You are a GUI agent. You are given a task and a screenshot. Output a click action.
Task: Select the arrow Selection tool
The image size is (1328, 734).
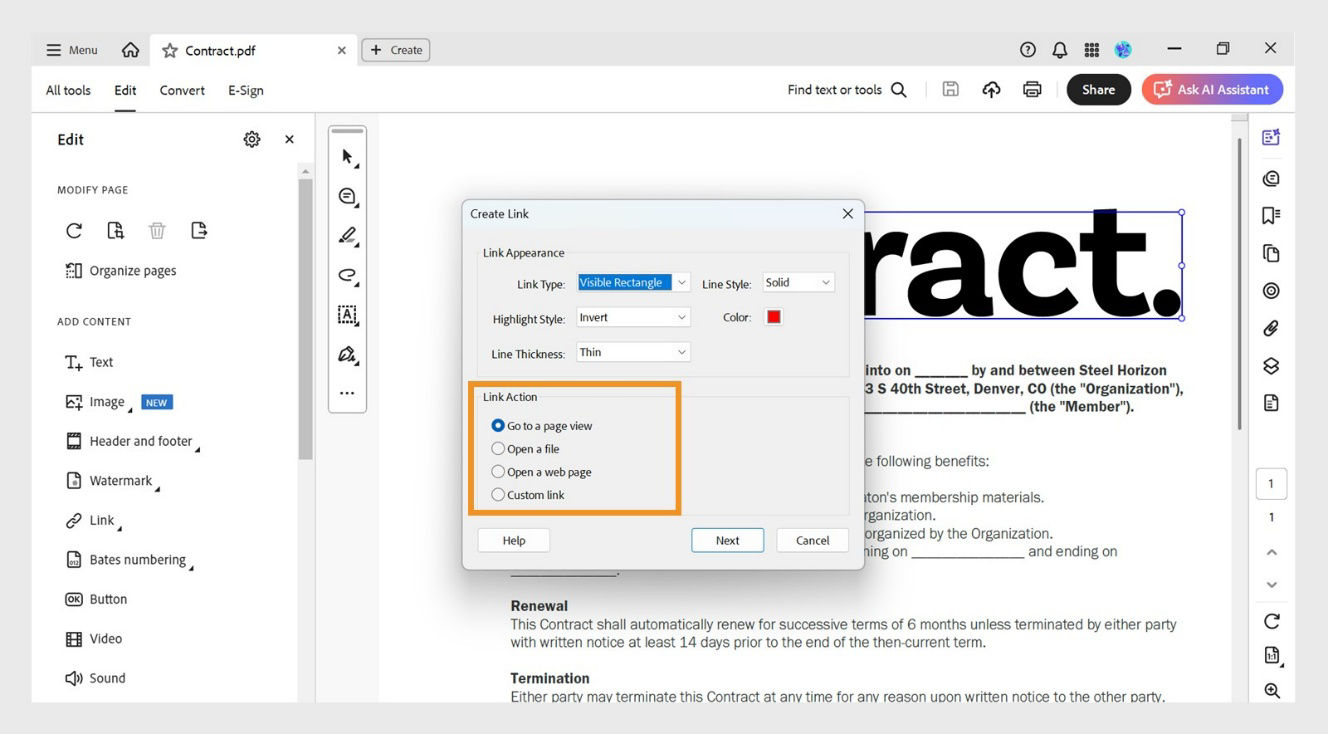tap(347, 156)
